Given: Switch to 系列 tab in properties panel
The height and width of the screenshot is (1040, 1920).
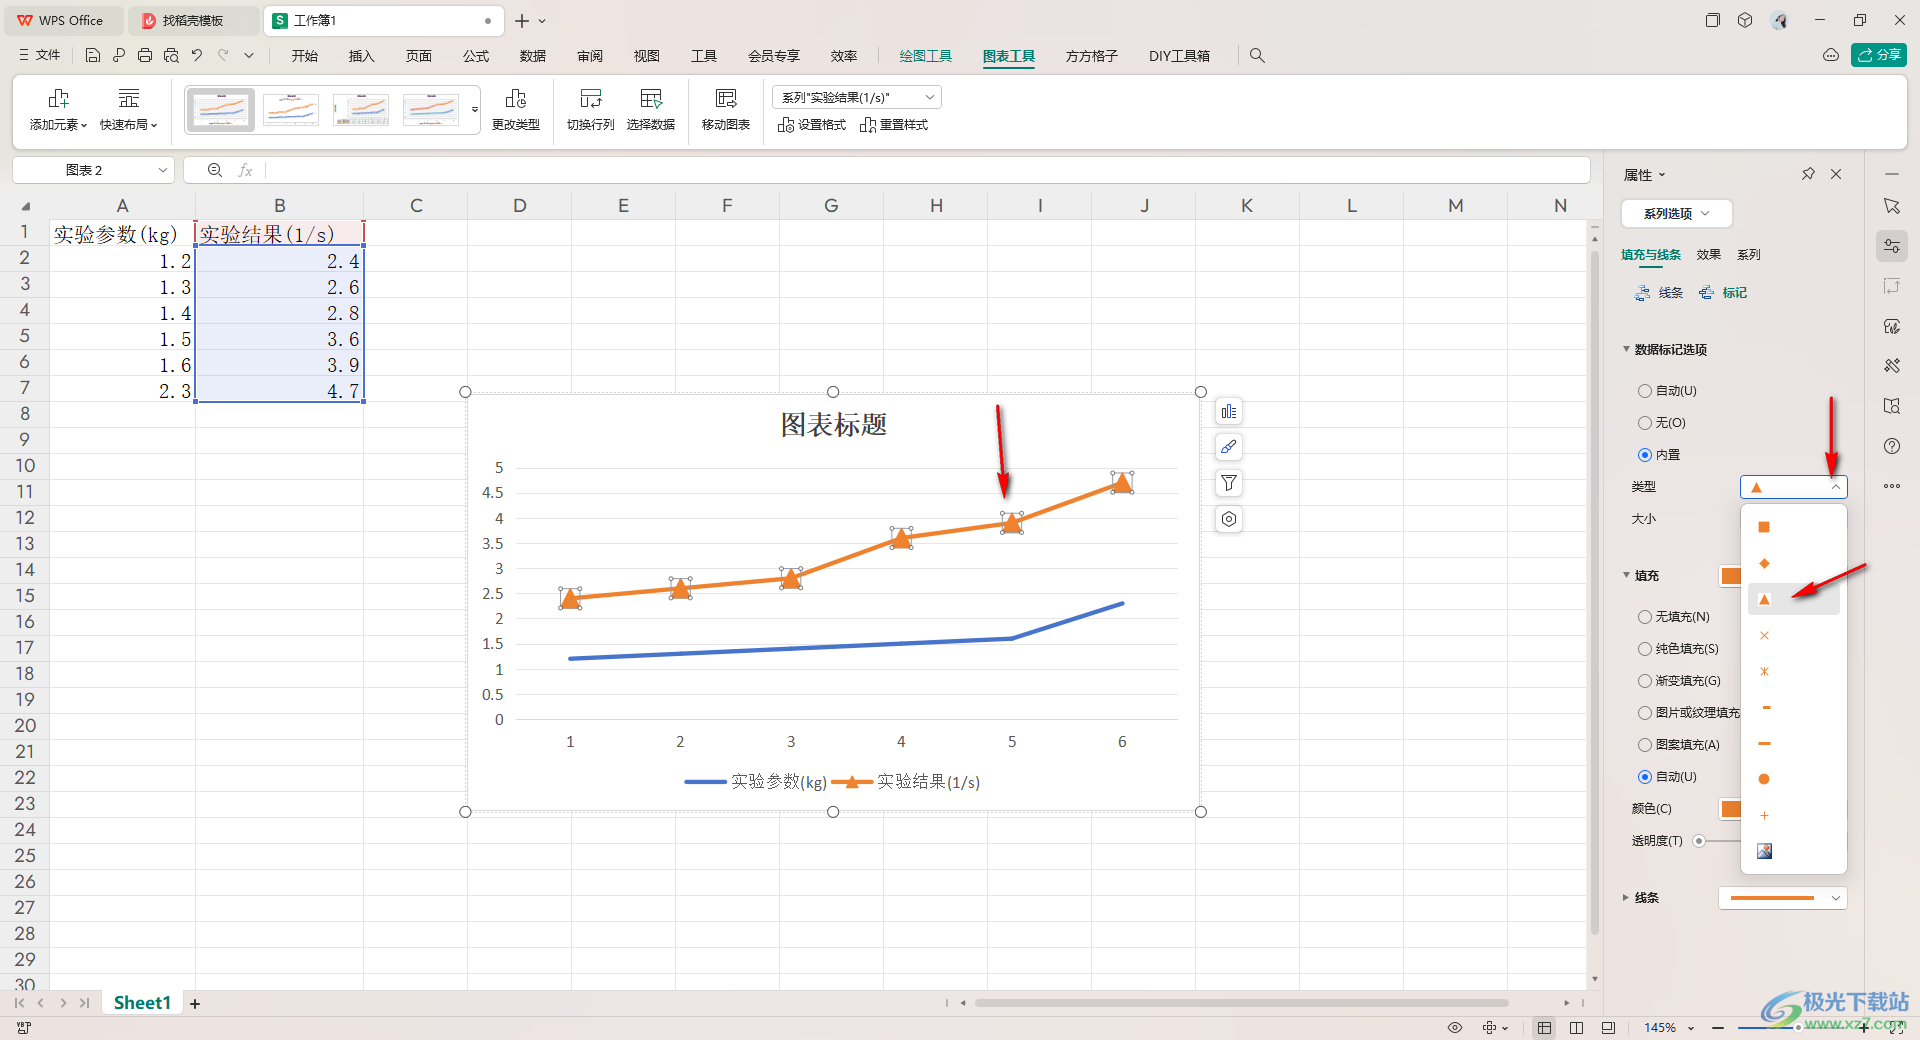Looking at the screenshot, I should tap(1748, 255).
